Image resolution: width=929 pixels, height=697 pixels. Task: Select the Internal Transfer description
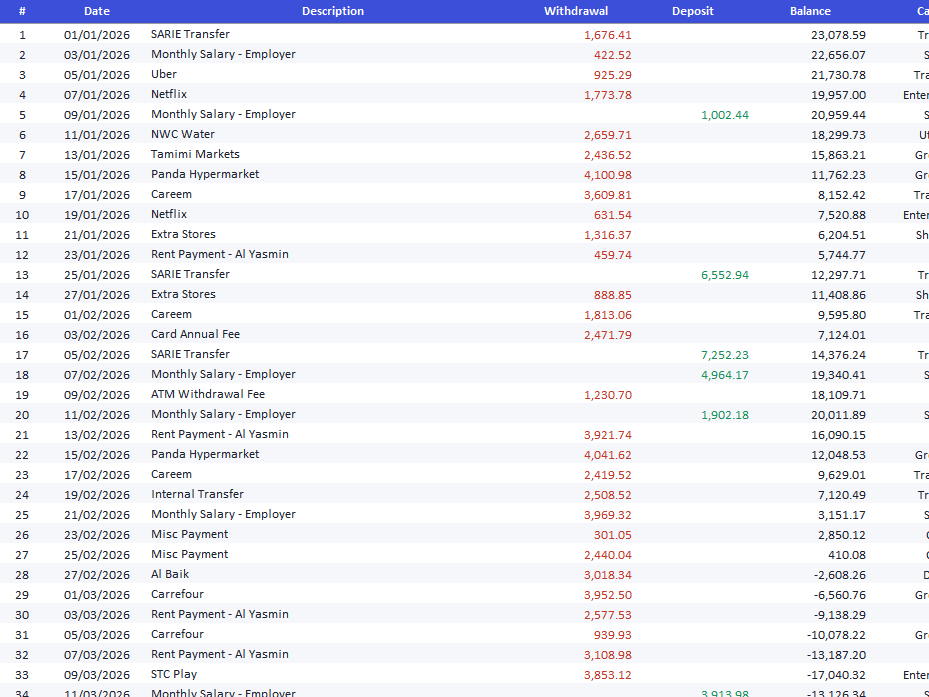click(197, 494)
